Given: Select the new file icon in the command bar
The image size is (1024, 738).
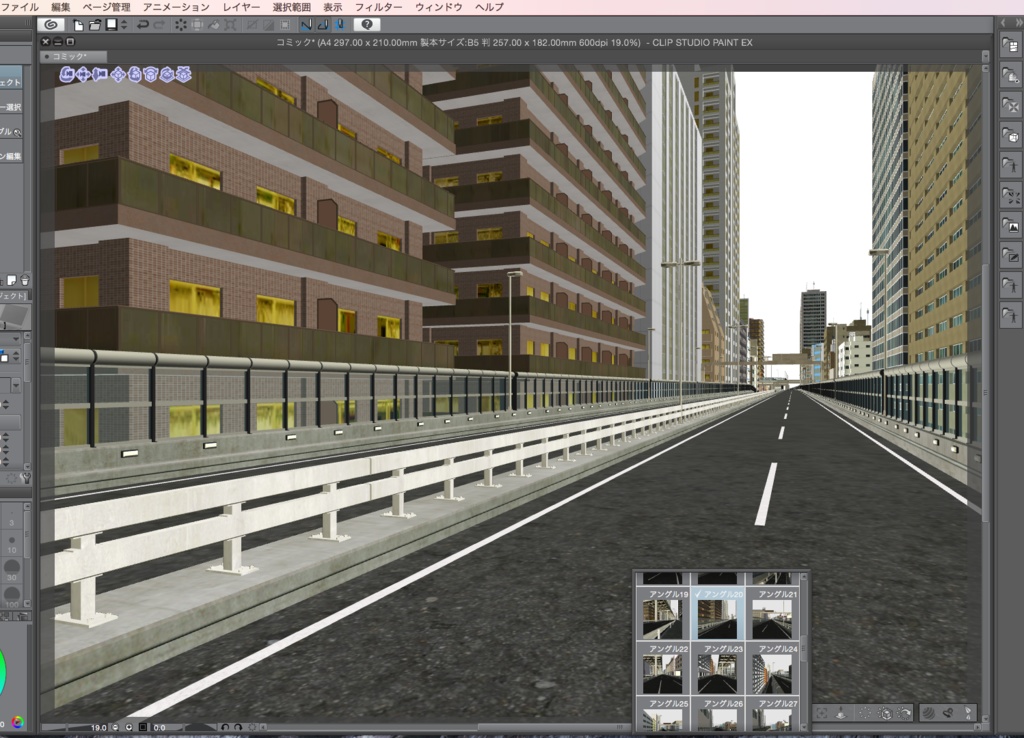Looking at the screenshot, I should (x=78, y=21).
